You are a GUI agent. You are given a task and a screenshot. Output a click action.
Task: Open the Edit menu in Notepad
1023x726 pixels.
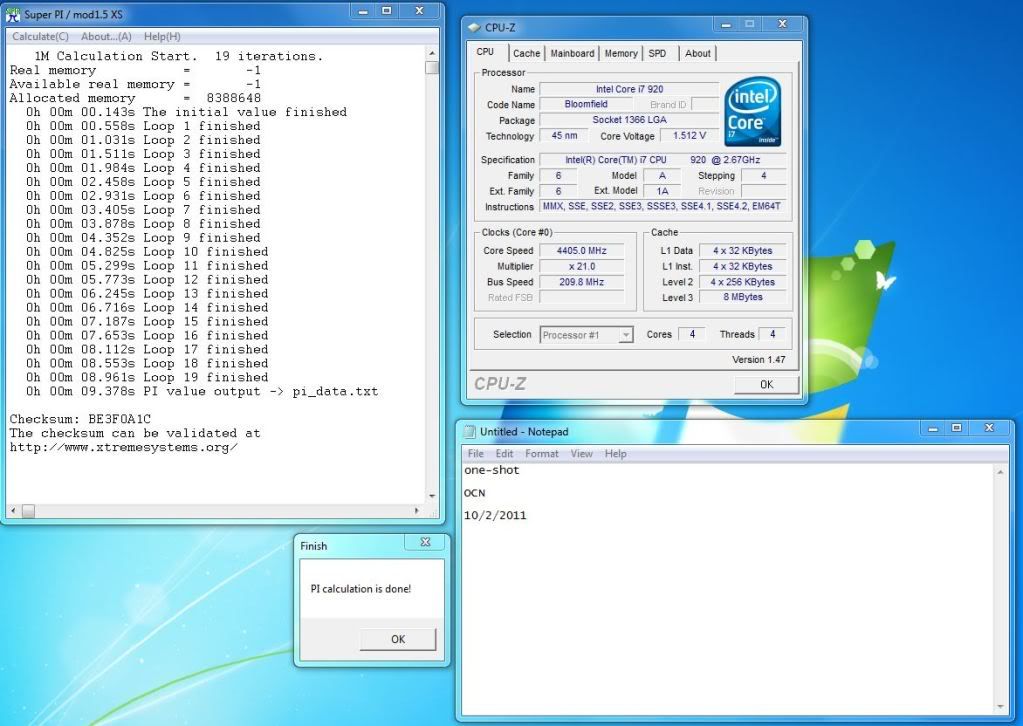pos(504,453)
